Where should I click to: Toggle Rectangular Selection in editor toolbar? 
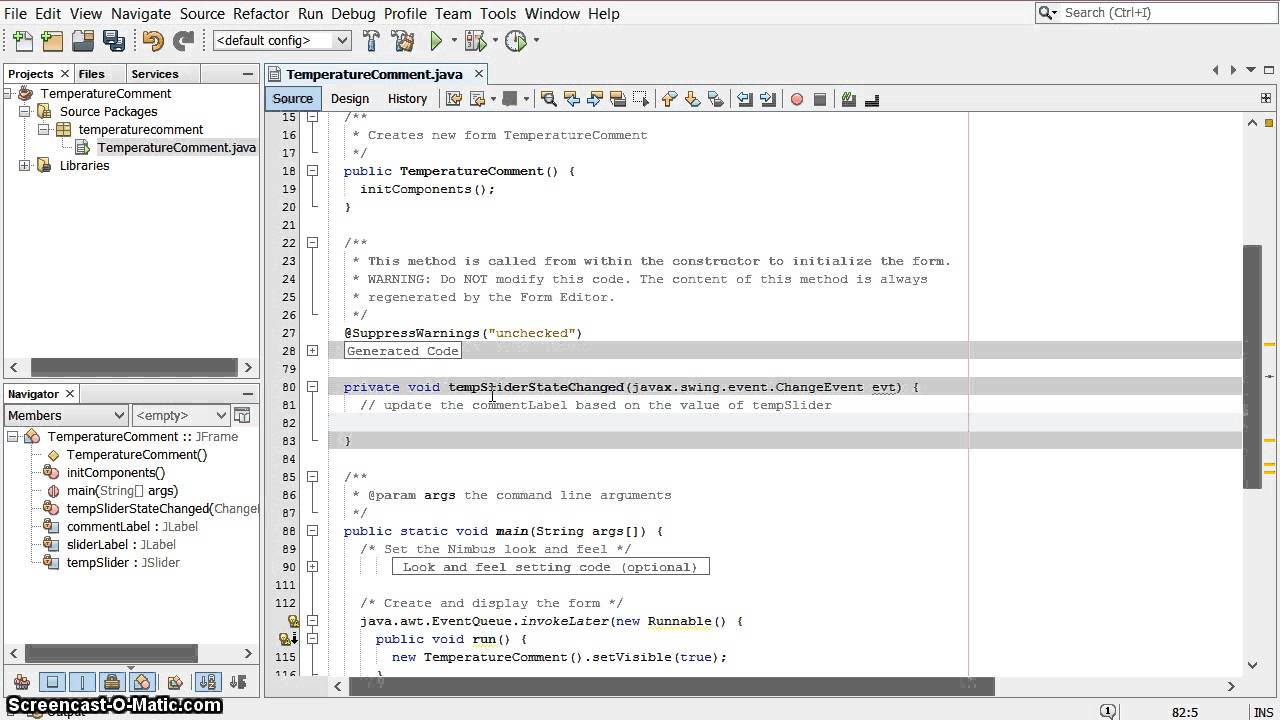(641, 99)
